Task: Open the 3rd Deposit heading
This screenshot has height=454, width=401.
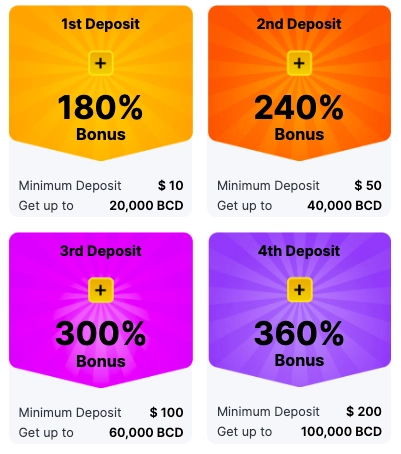Action: [101, 251]
